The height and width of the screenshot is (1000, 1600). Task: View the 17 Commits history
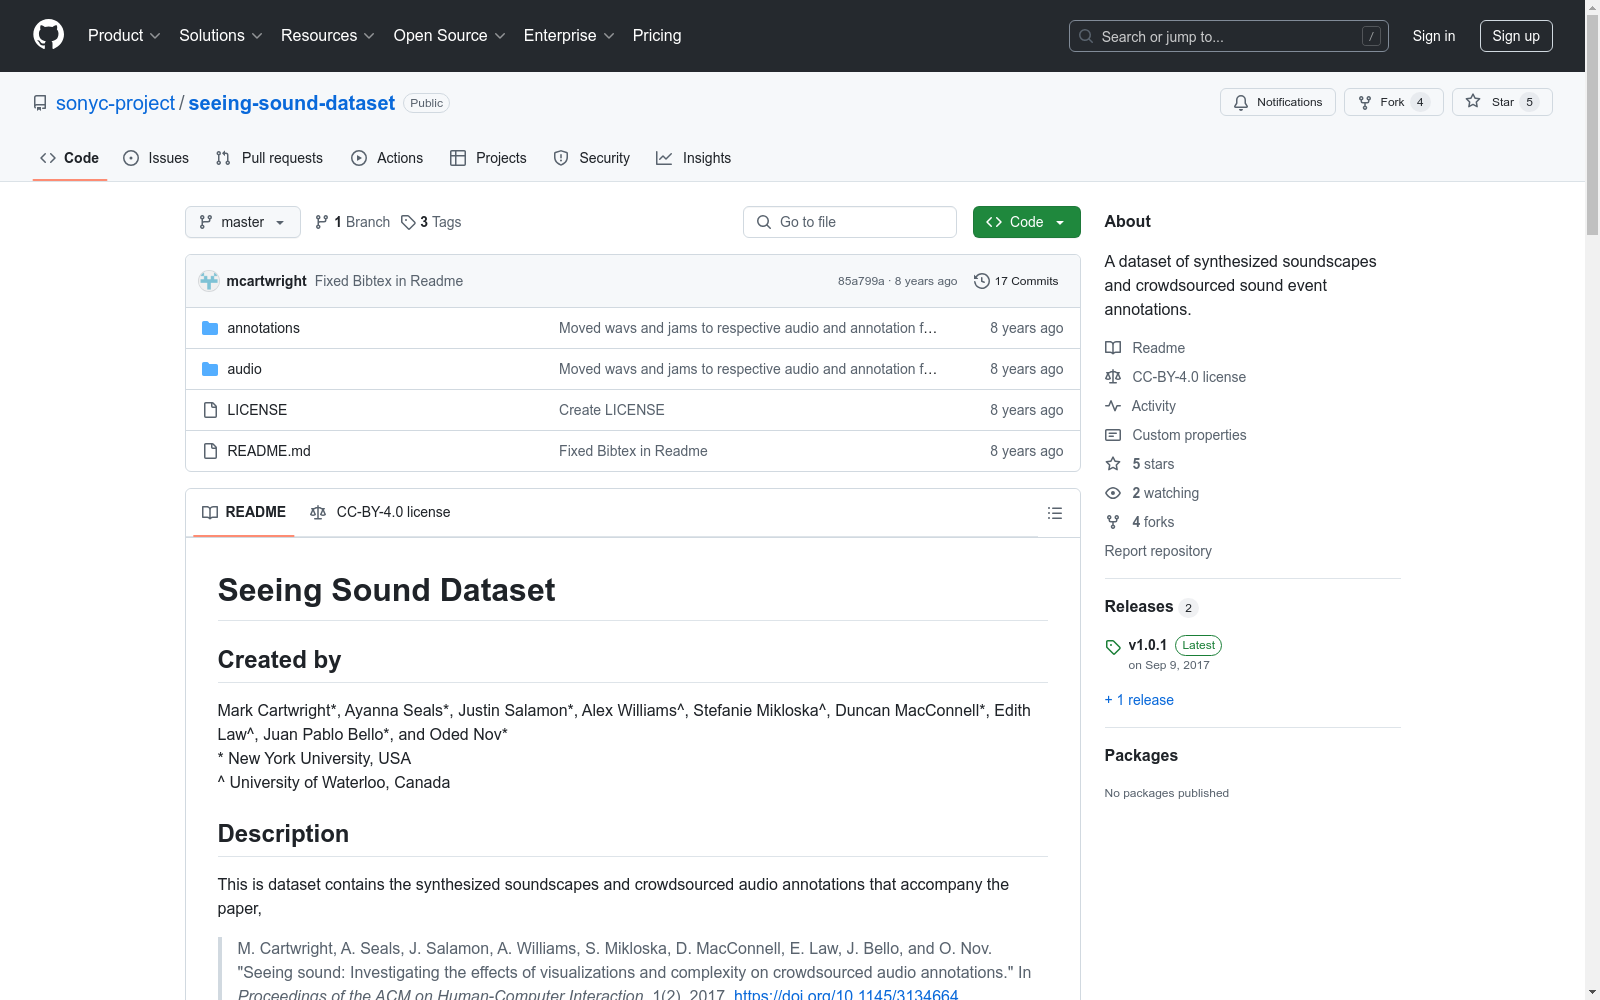(x=1016, y=281)
